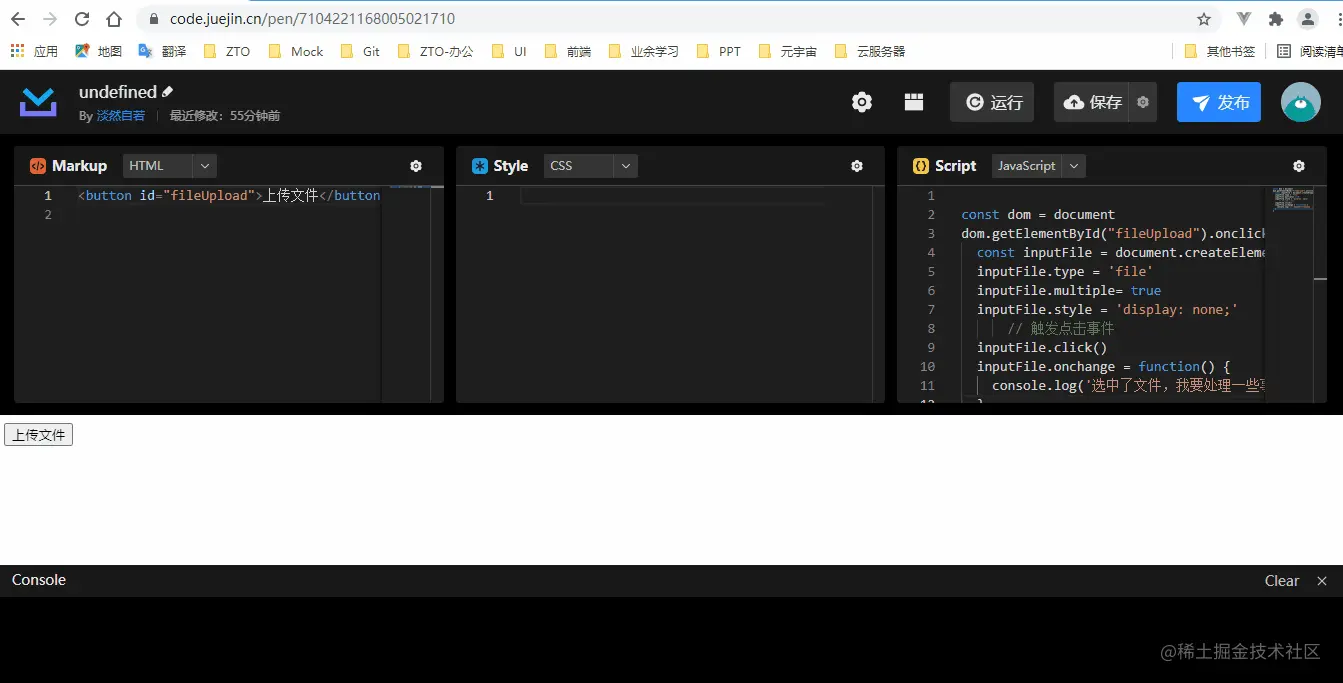Click the Script panel JavaScript icon
The width and height of the screenshot is (1343, 683).
tap(921, 165)
